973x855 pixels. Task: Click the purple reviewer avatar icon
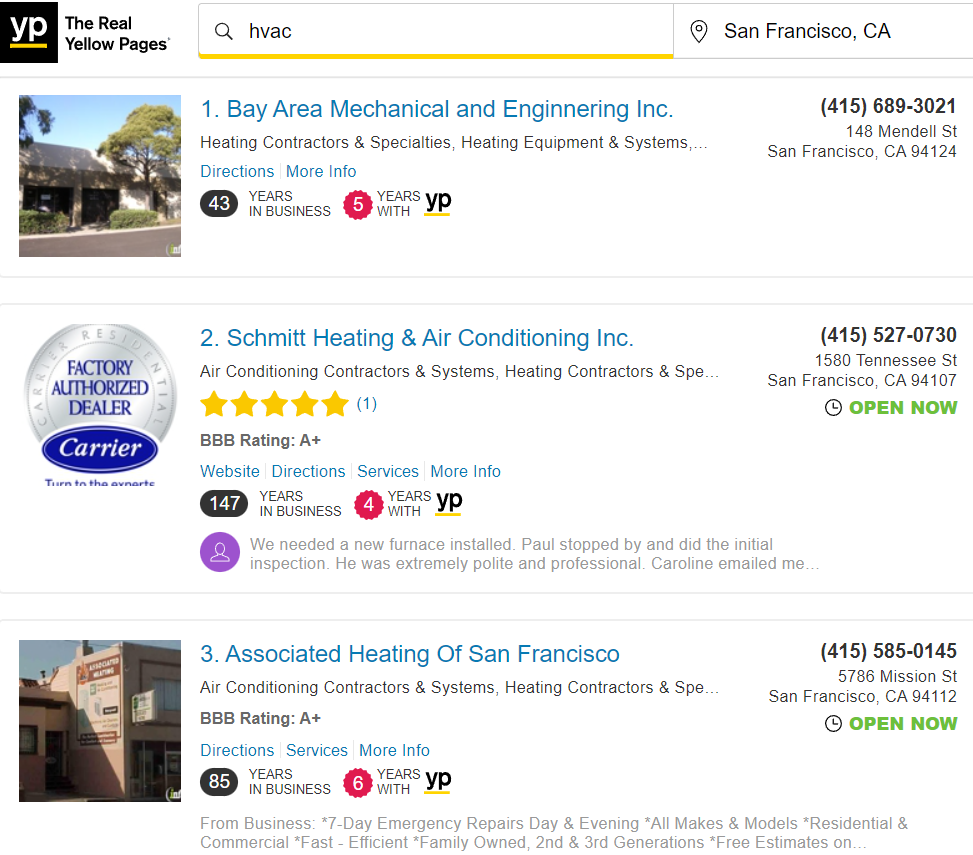pos(220,552)
